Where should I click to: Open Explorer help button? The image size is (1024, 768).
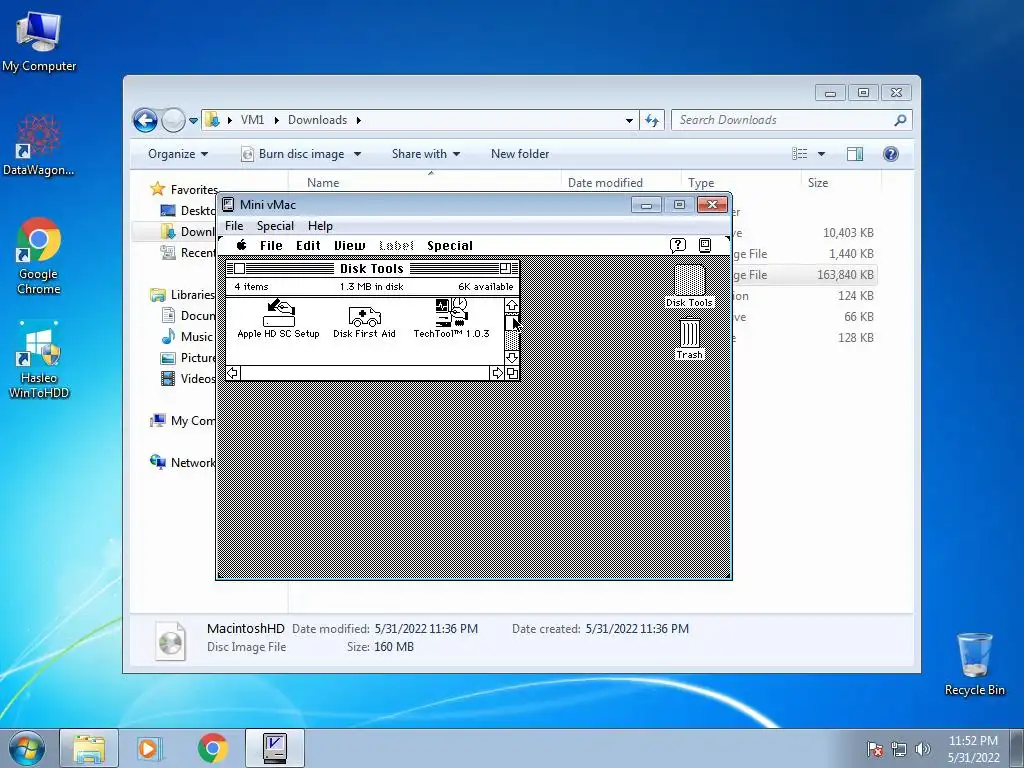891,153
